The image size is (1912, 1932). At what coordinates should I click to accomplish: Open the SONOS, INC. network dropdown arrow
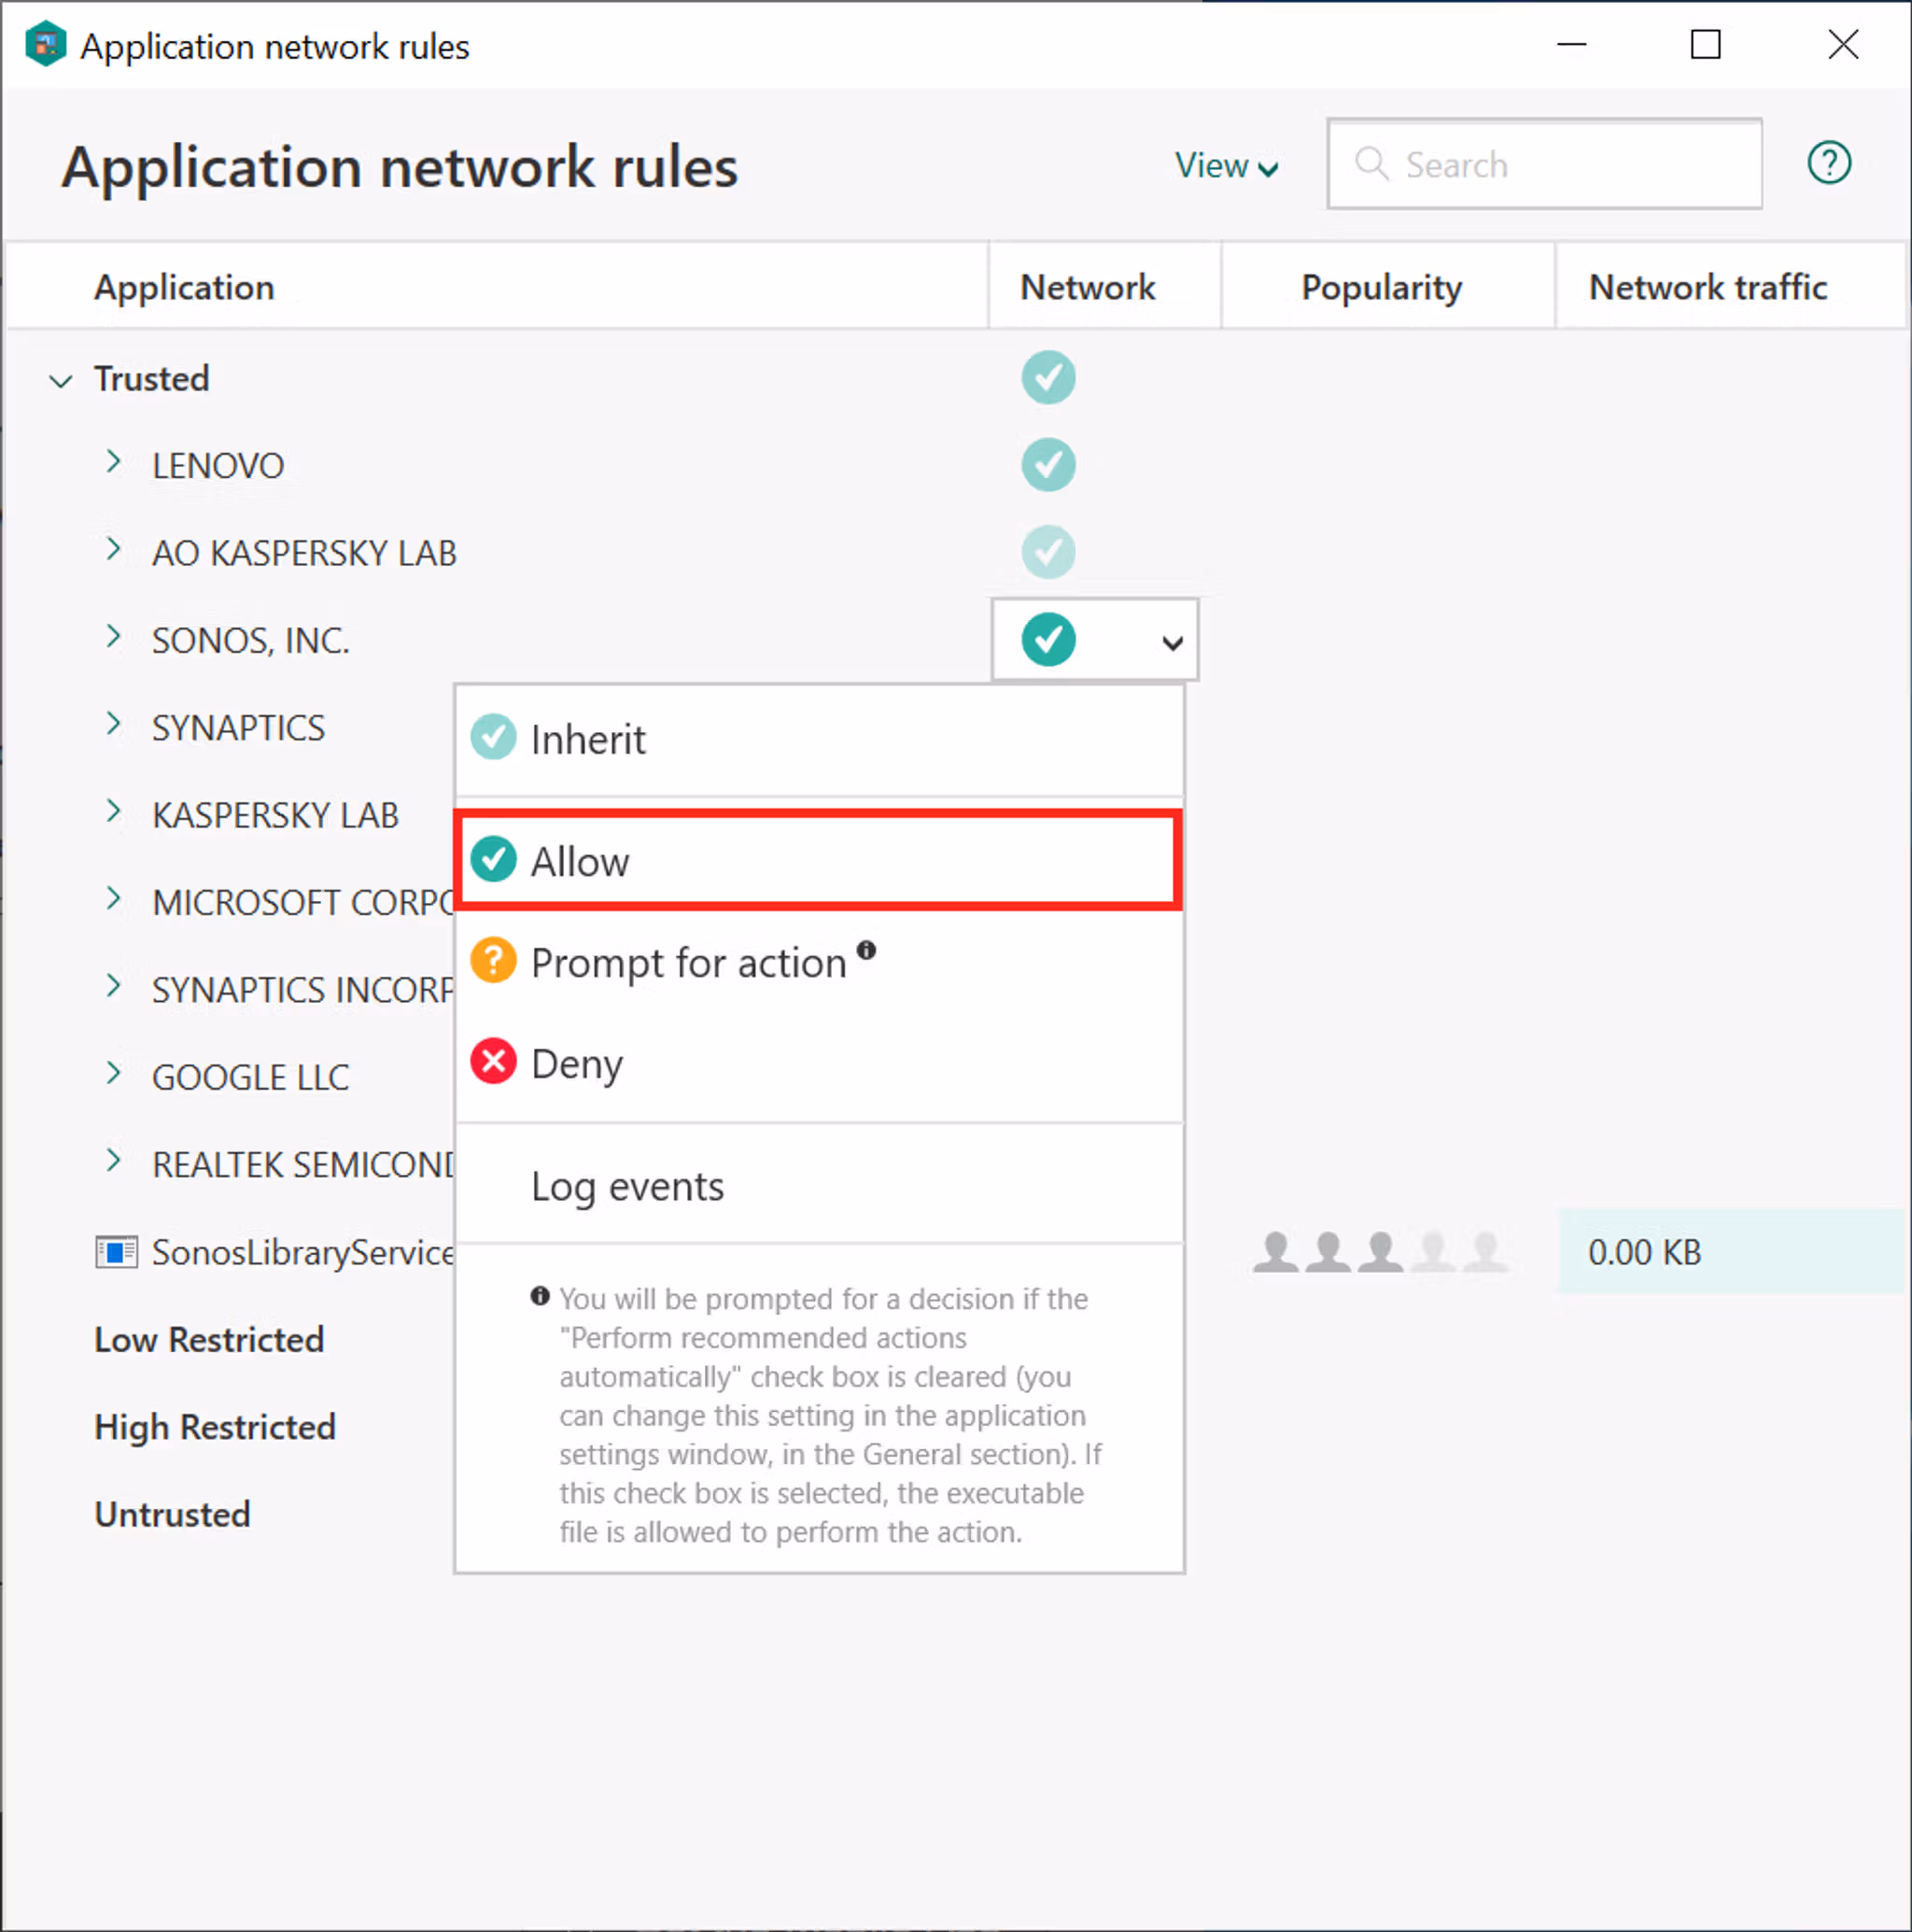pos(1172,642)
